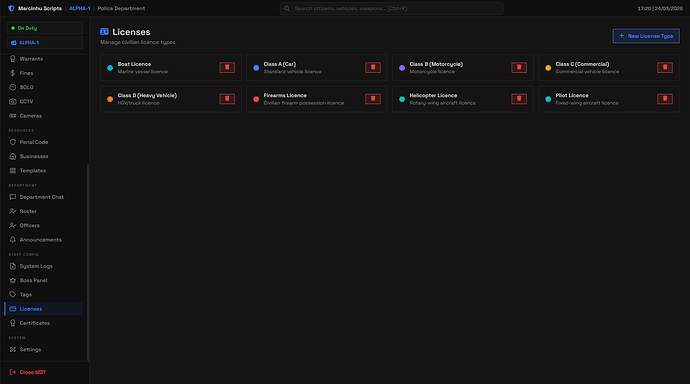The height and width of the screenshot is (384, 690).
Task: Click the Announcements bell icon
Action: (13, 240)
